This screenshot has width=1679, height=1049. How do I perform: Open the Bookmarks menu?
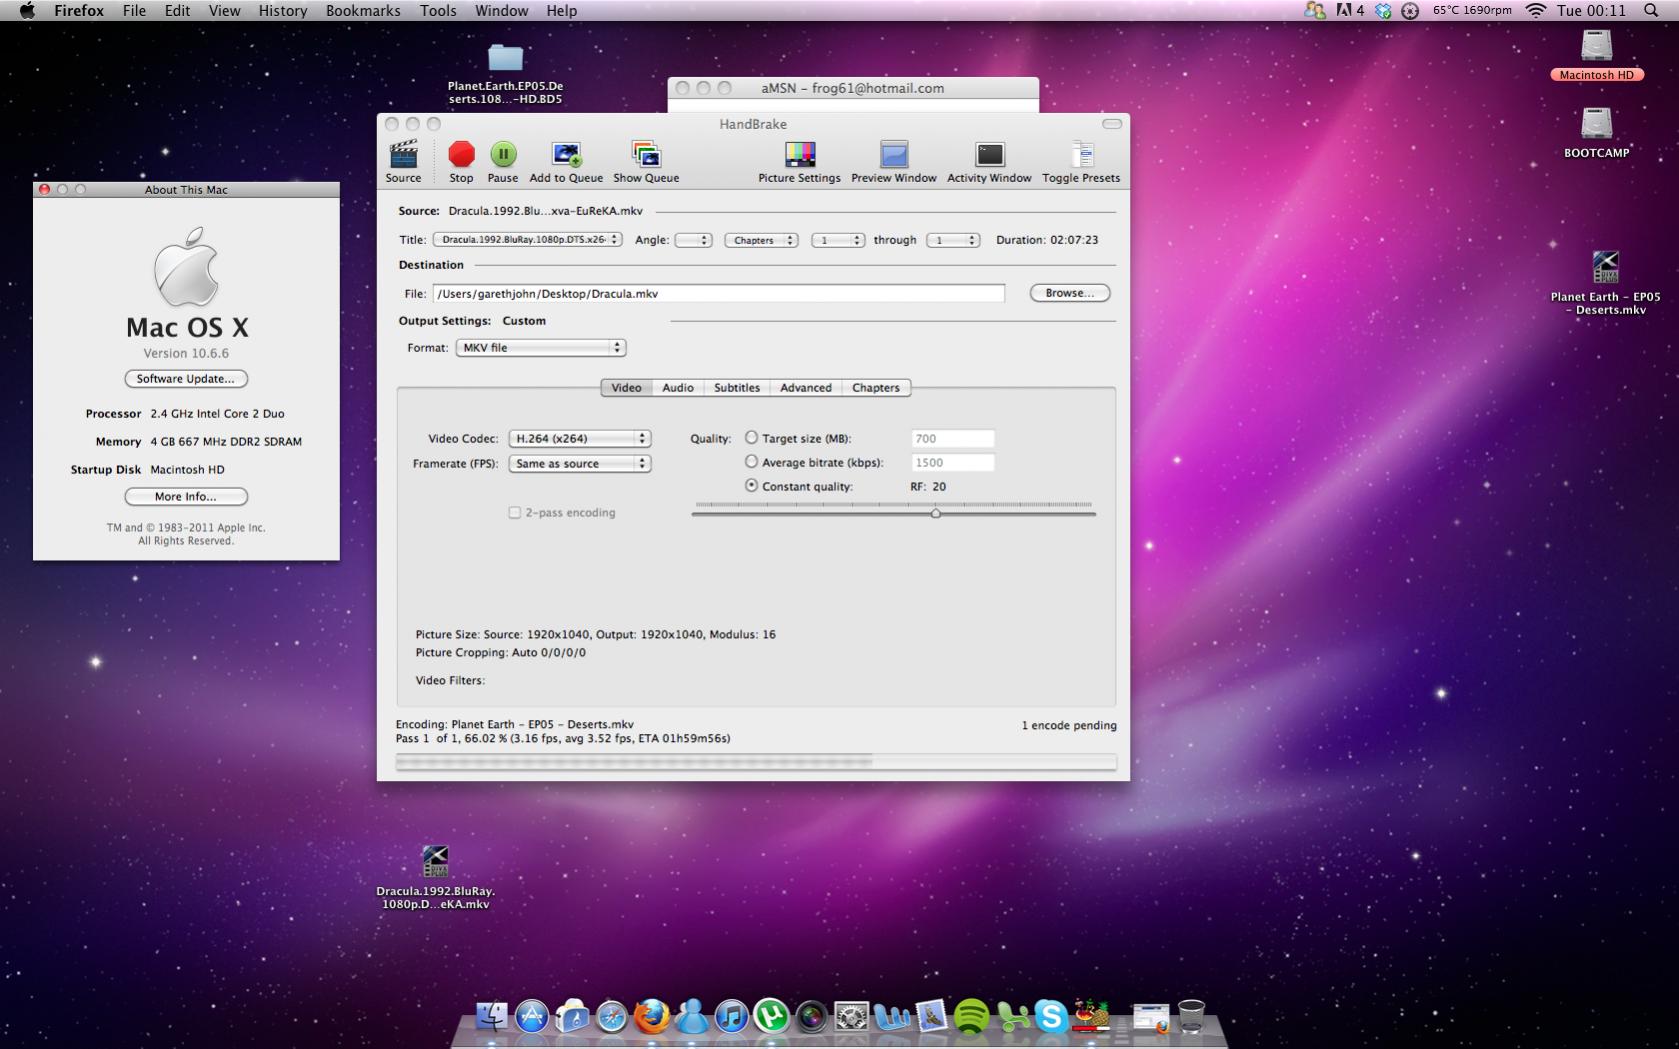363,10
